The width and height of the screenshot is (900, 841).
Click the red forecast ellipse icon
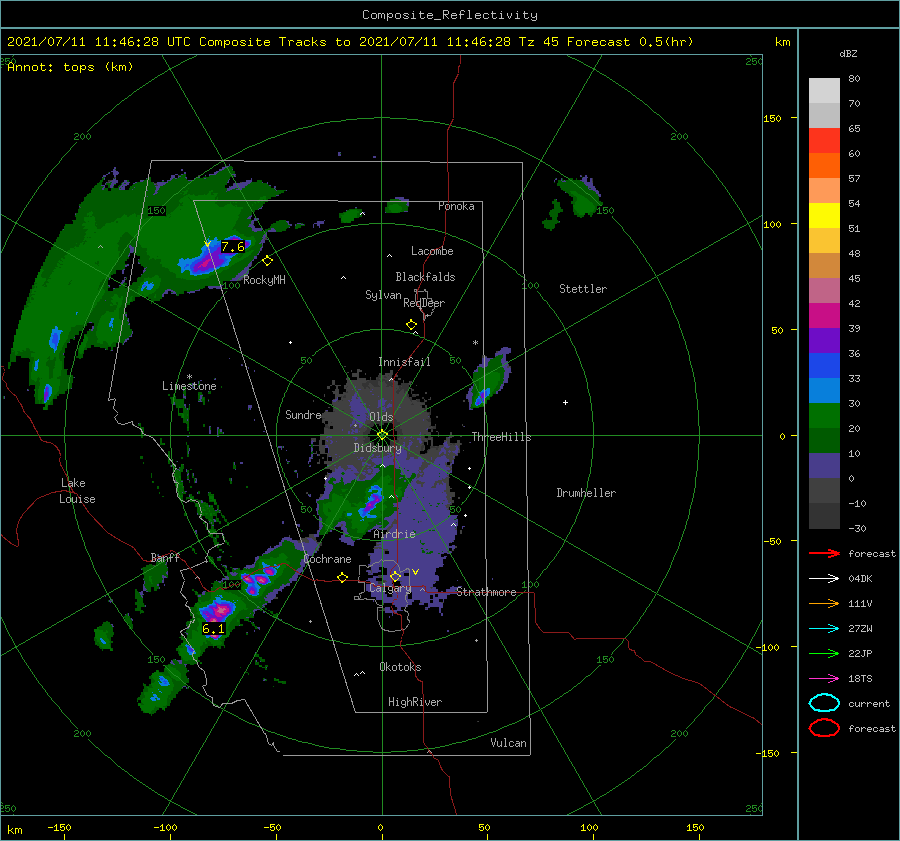[x=824, y=728]
